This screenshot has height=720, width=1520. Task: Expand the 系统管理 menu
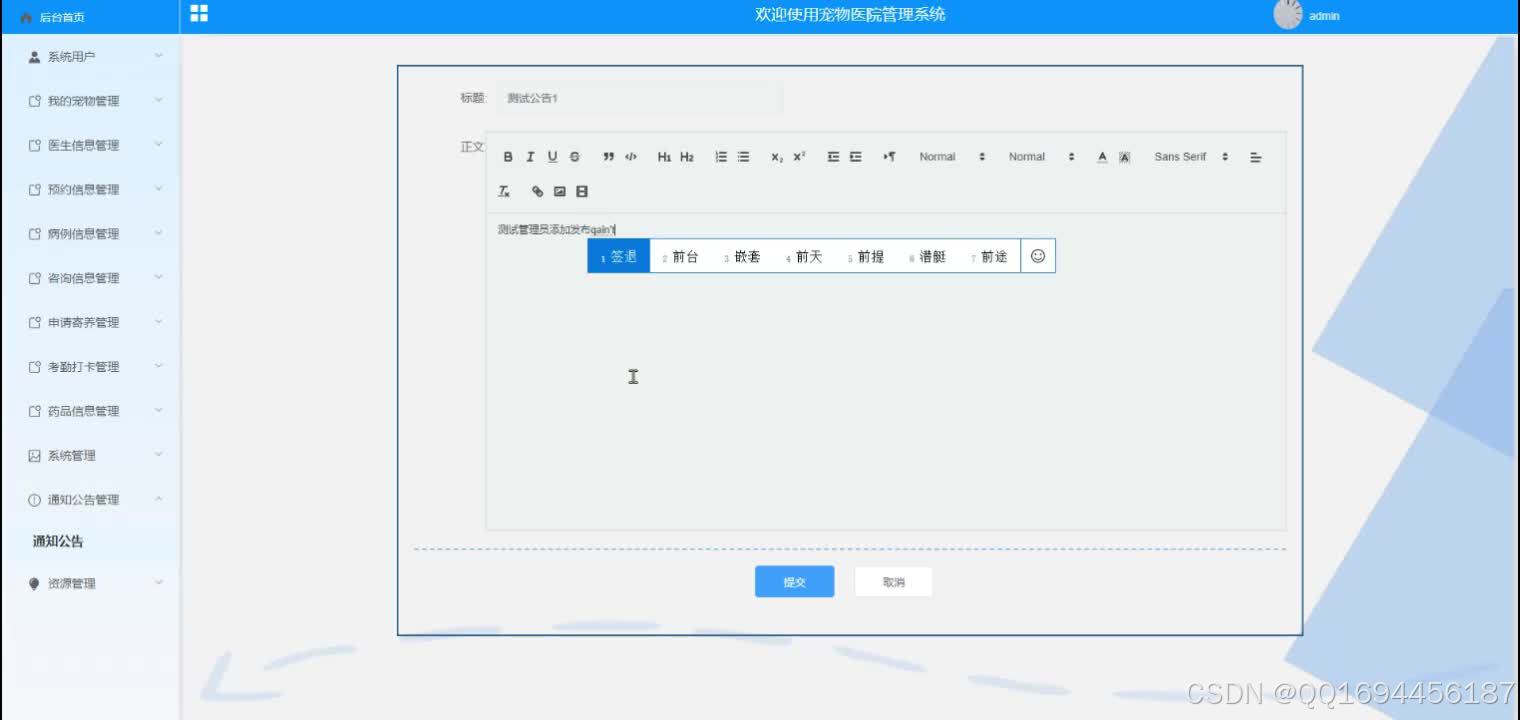click(x=90, y=455)
